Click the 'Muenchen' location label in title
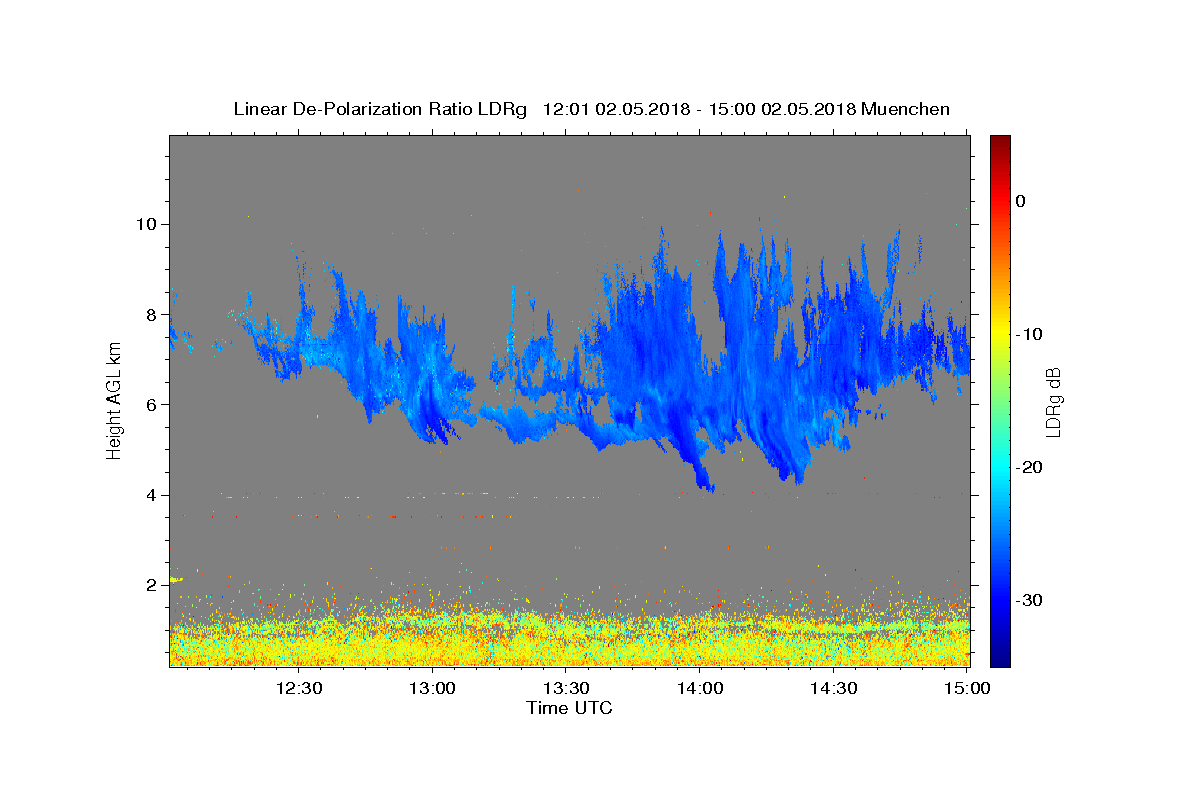 [906, 109]
